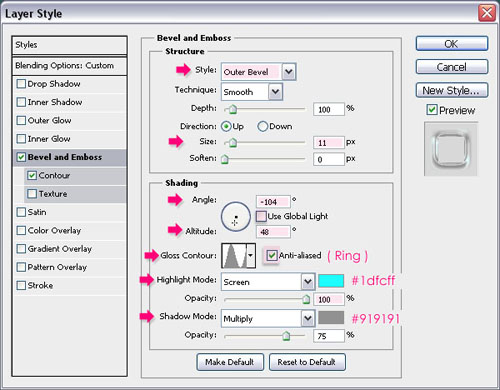Enable the Satin checkbox
Image resolution: width=500 pixels, height=390 pixels.
[x=21, y=212]
